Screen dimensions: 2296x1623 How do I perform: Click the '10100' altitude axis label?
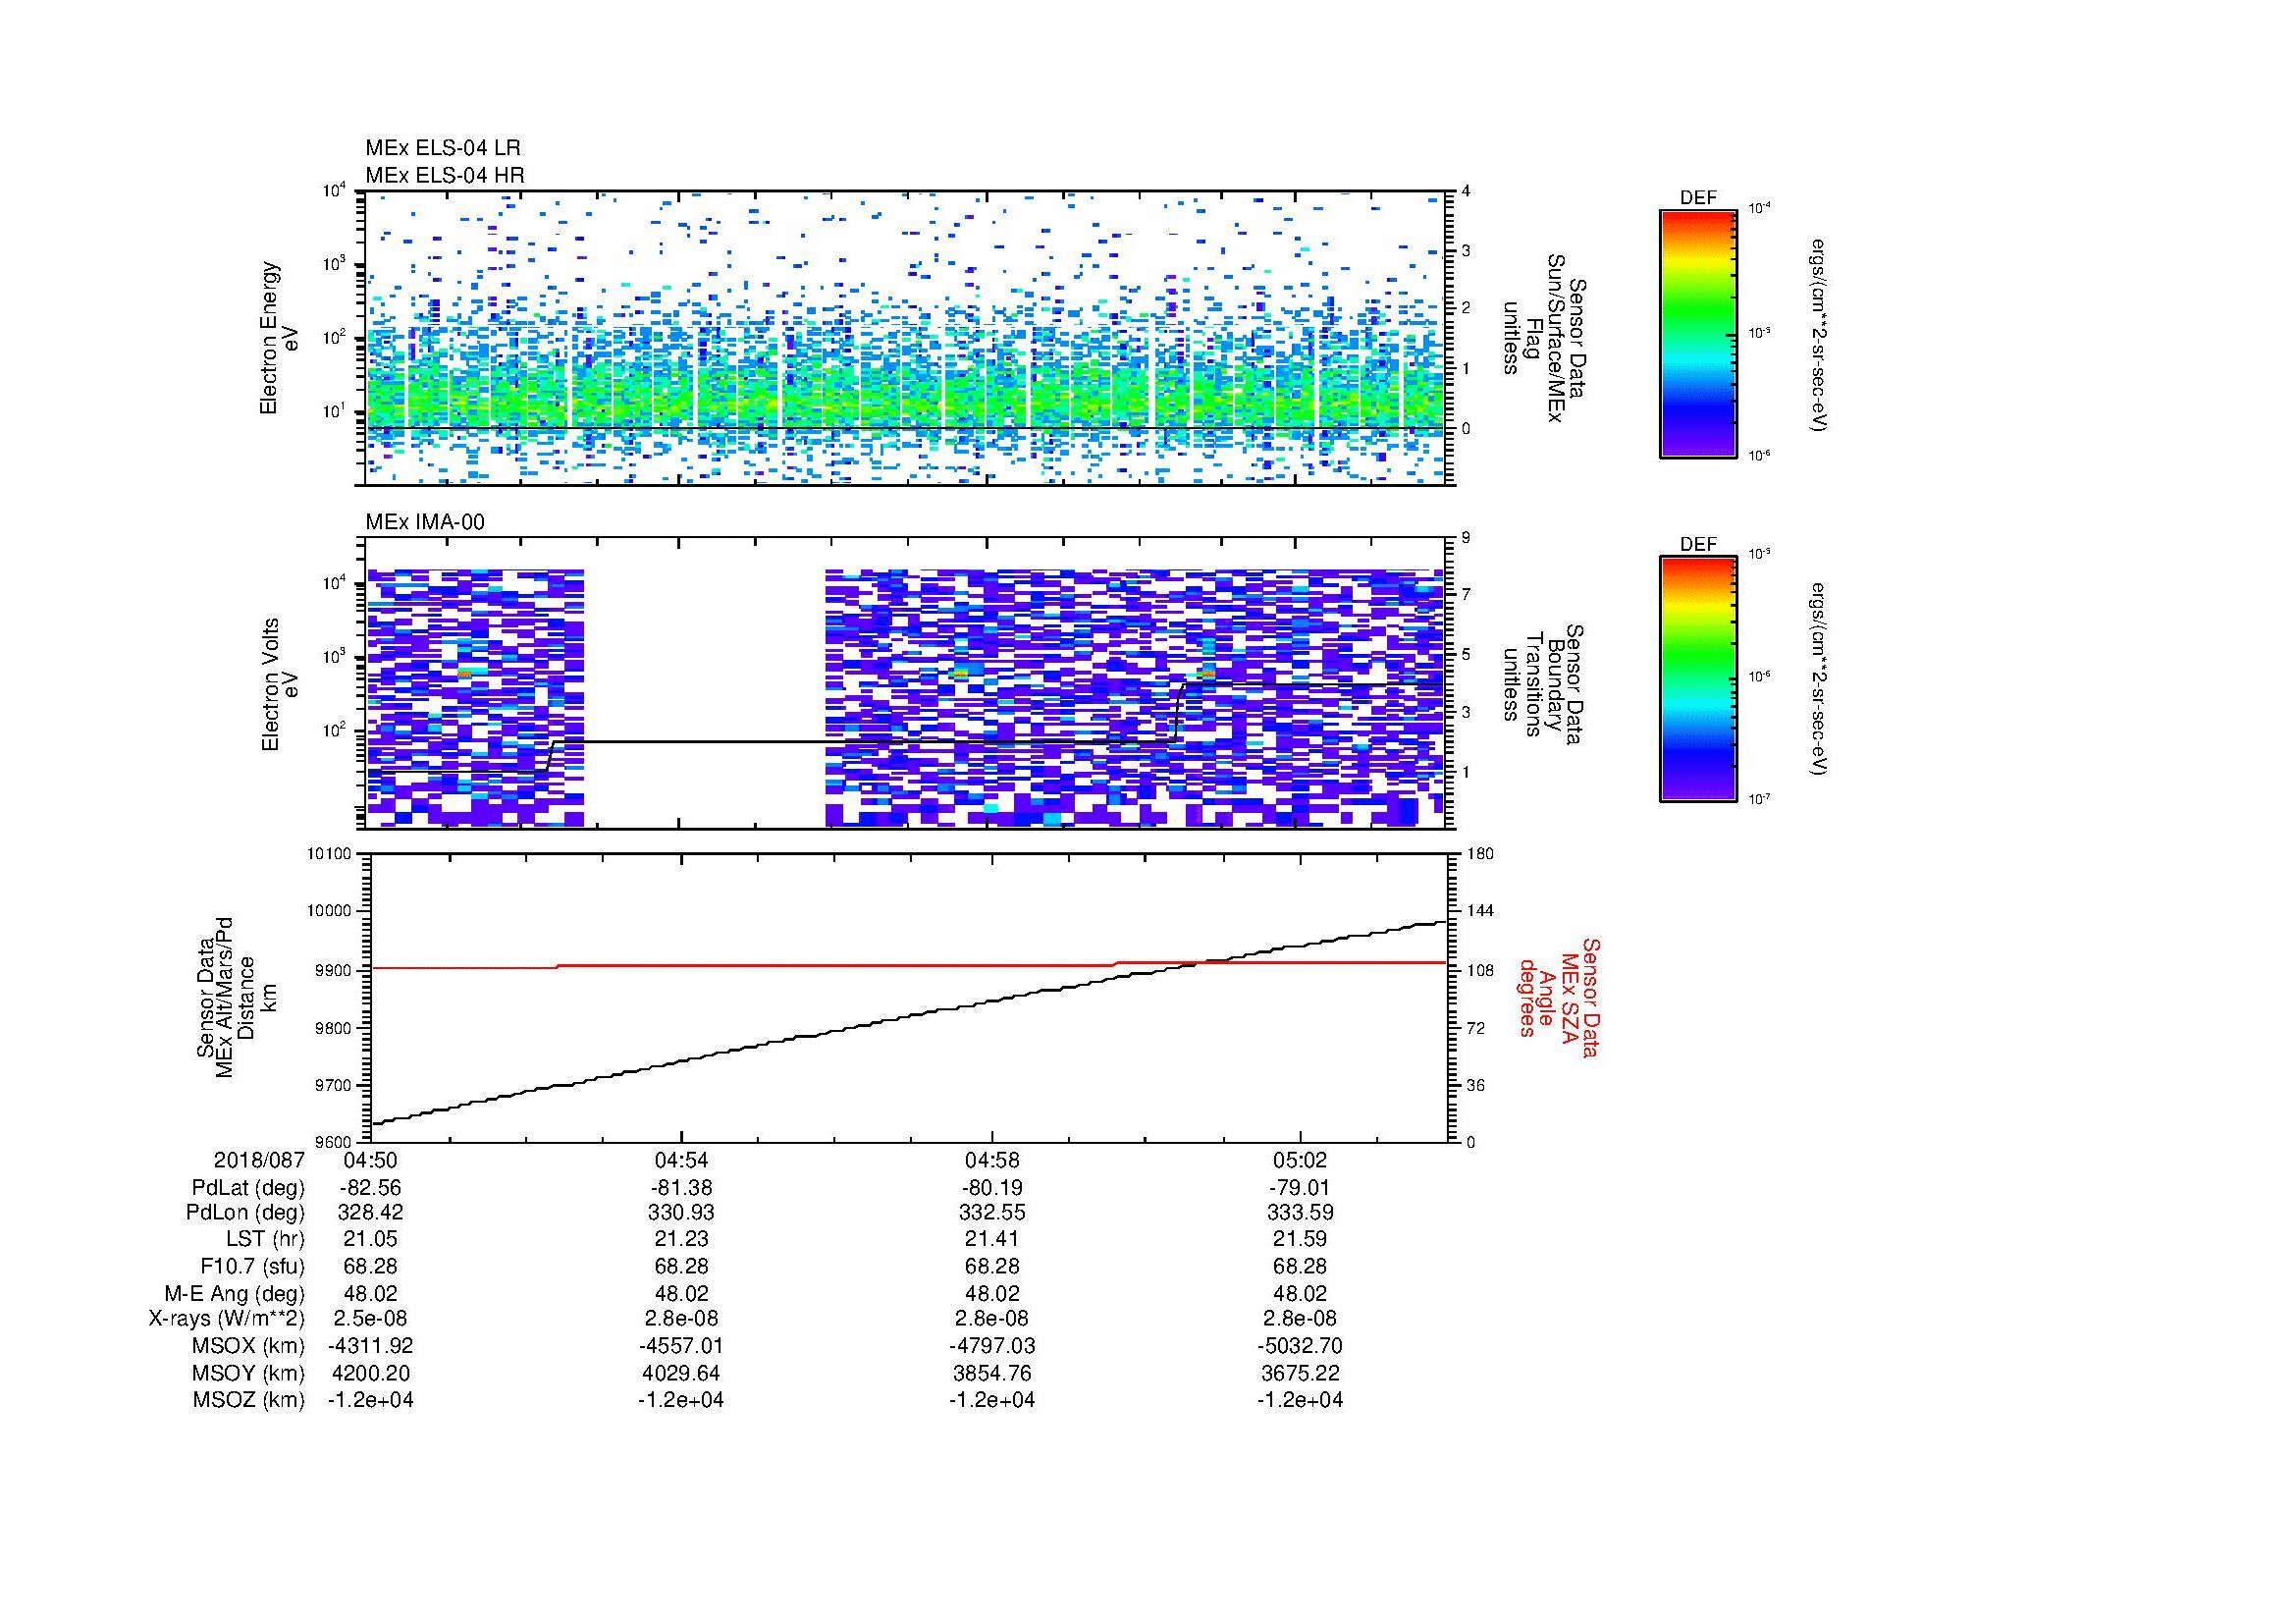click(331, 853)
